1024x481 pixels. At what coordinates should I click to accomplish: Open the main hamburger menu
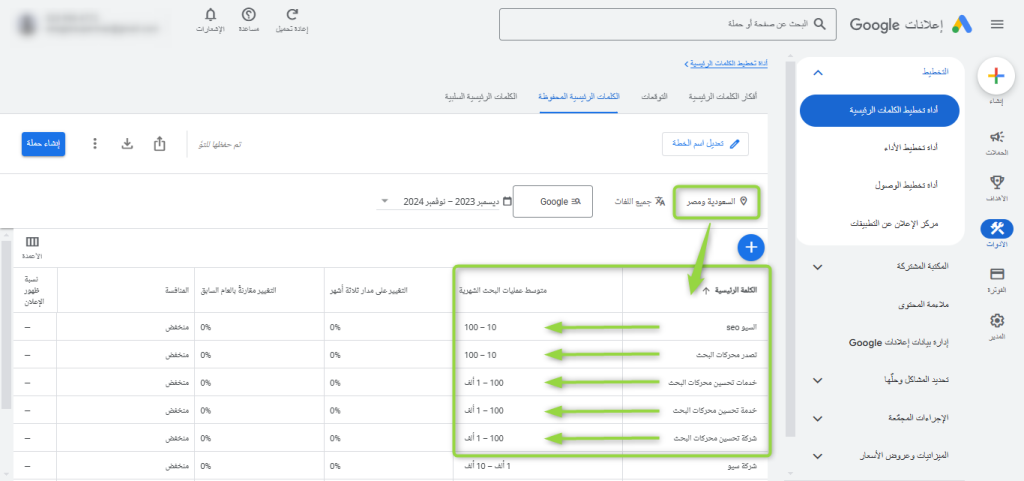[996, 24]
